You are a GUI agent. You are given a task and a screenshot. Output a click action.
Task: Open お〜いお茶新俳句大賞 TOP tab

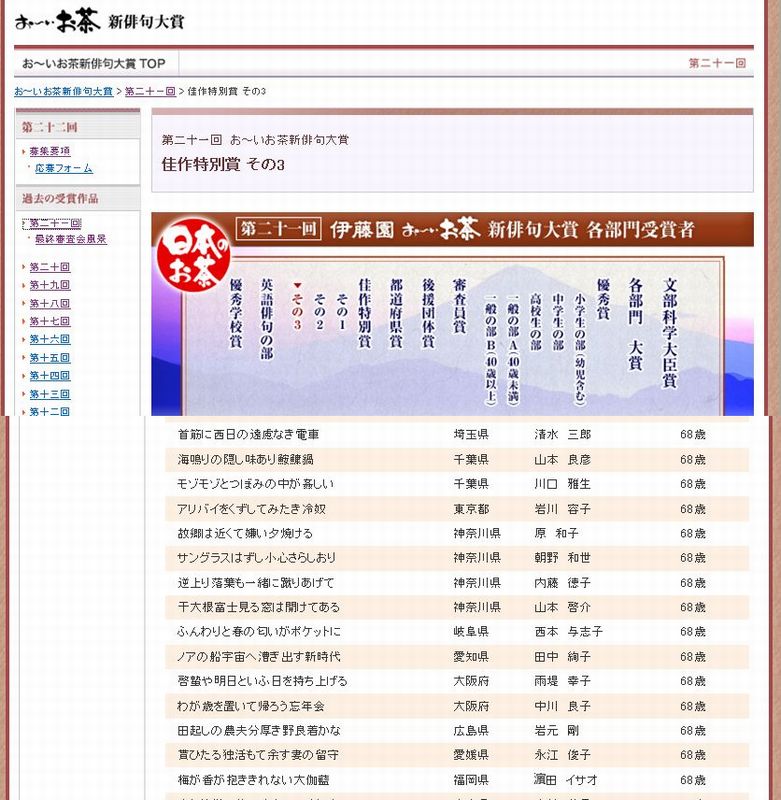click(94, 64)
